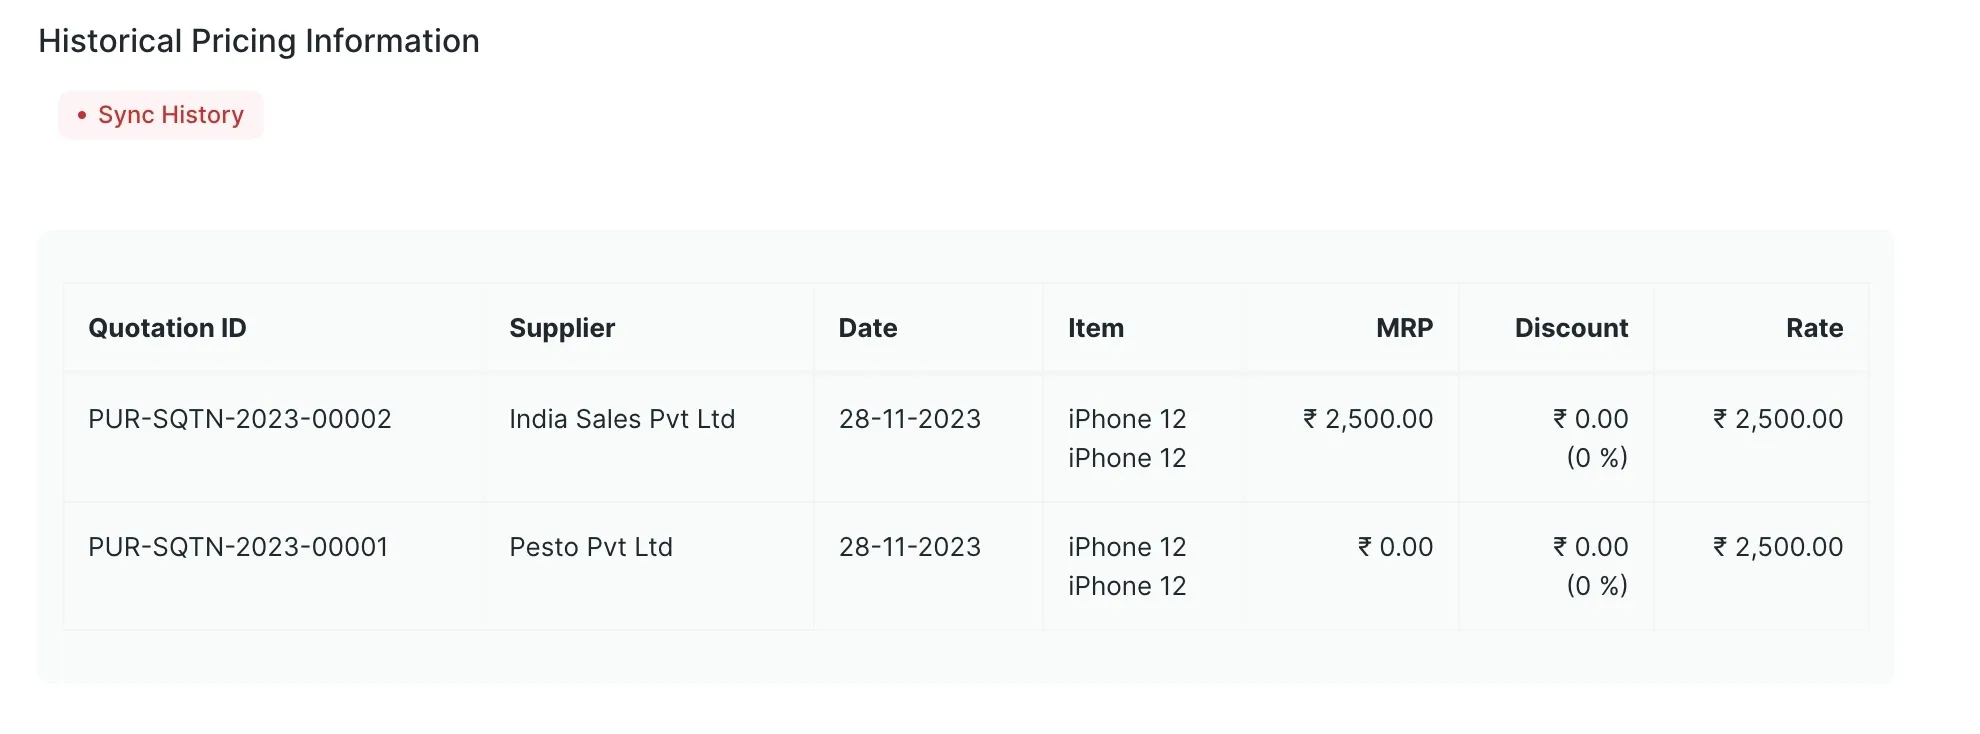Viewport: 1980px width, 734px height.
Task: Select the rate for India Sales row
Action: tap(1777, 419)
